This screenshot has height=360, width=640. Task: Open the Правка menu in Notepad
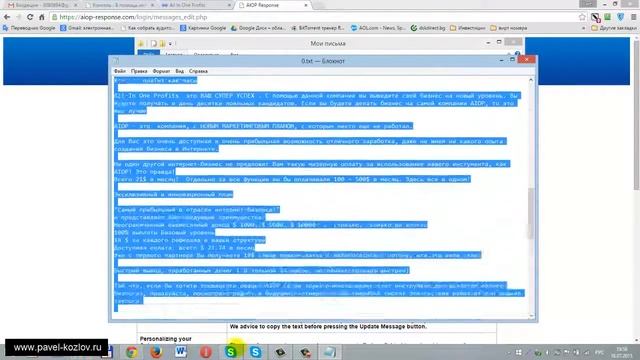(139, 71)
